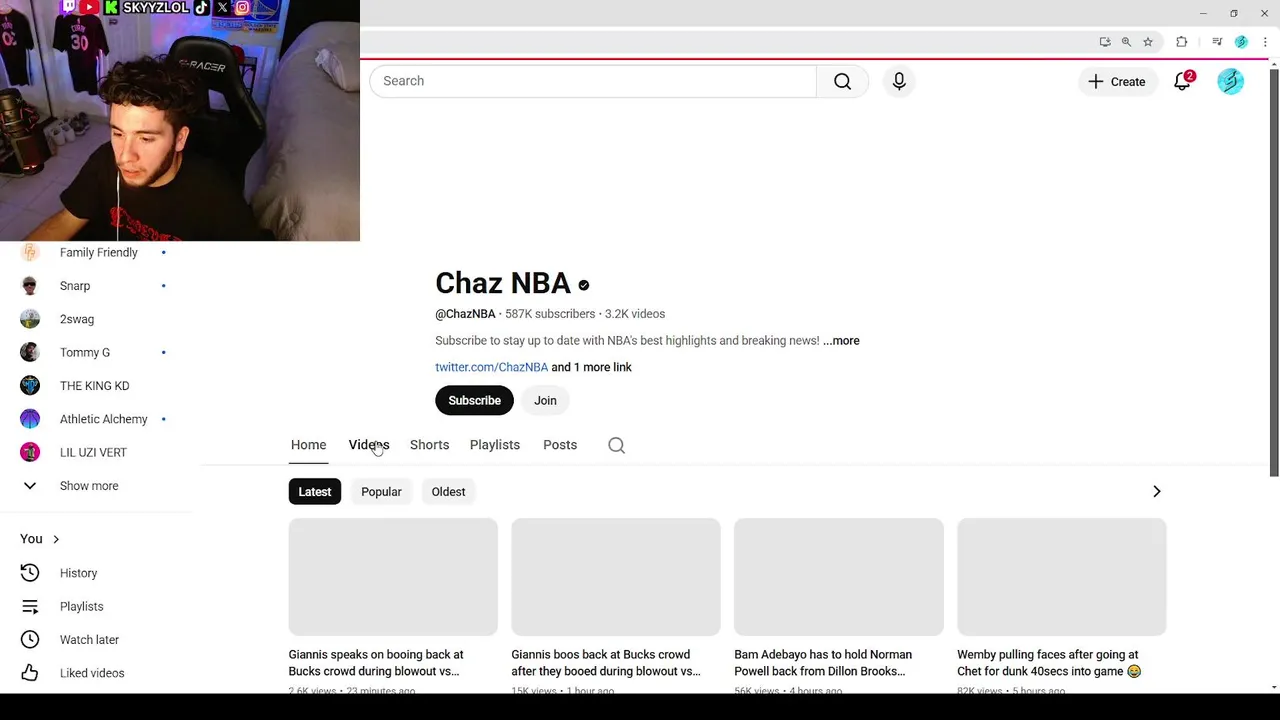Switch to the Home channel tab
Image resolution: width=1280 pixels, height=720 pixels.
point(308,445)
